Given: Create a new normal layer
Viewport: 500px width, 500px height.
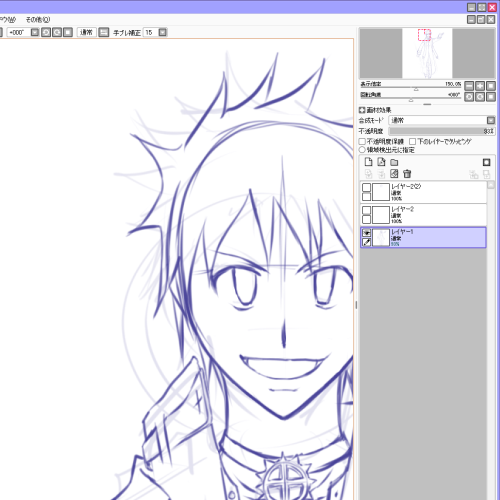Looking at the screenshot, I should tap(368, 162).
